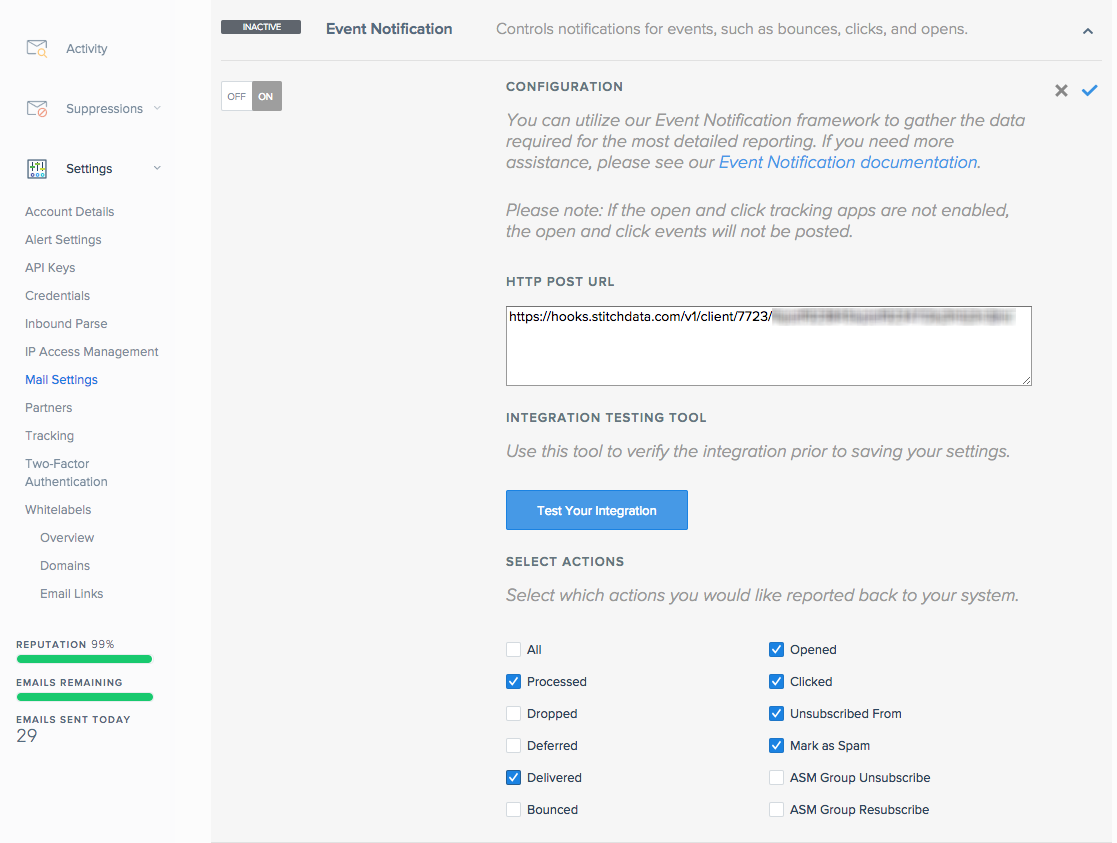The image size is (1117, 843).
Task: Collapse the Settings section chevron
Action: pyautogui.click(x=157, y=168)
